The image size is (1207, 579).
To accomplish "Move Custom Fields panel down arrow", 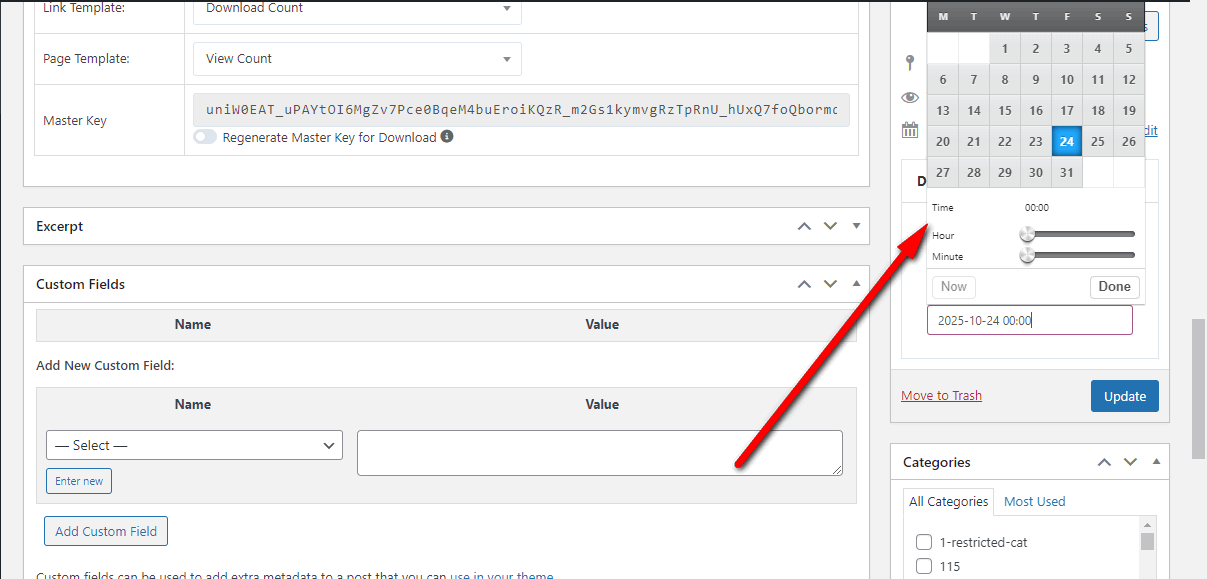I will (x=830, y=284).
